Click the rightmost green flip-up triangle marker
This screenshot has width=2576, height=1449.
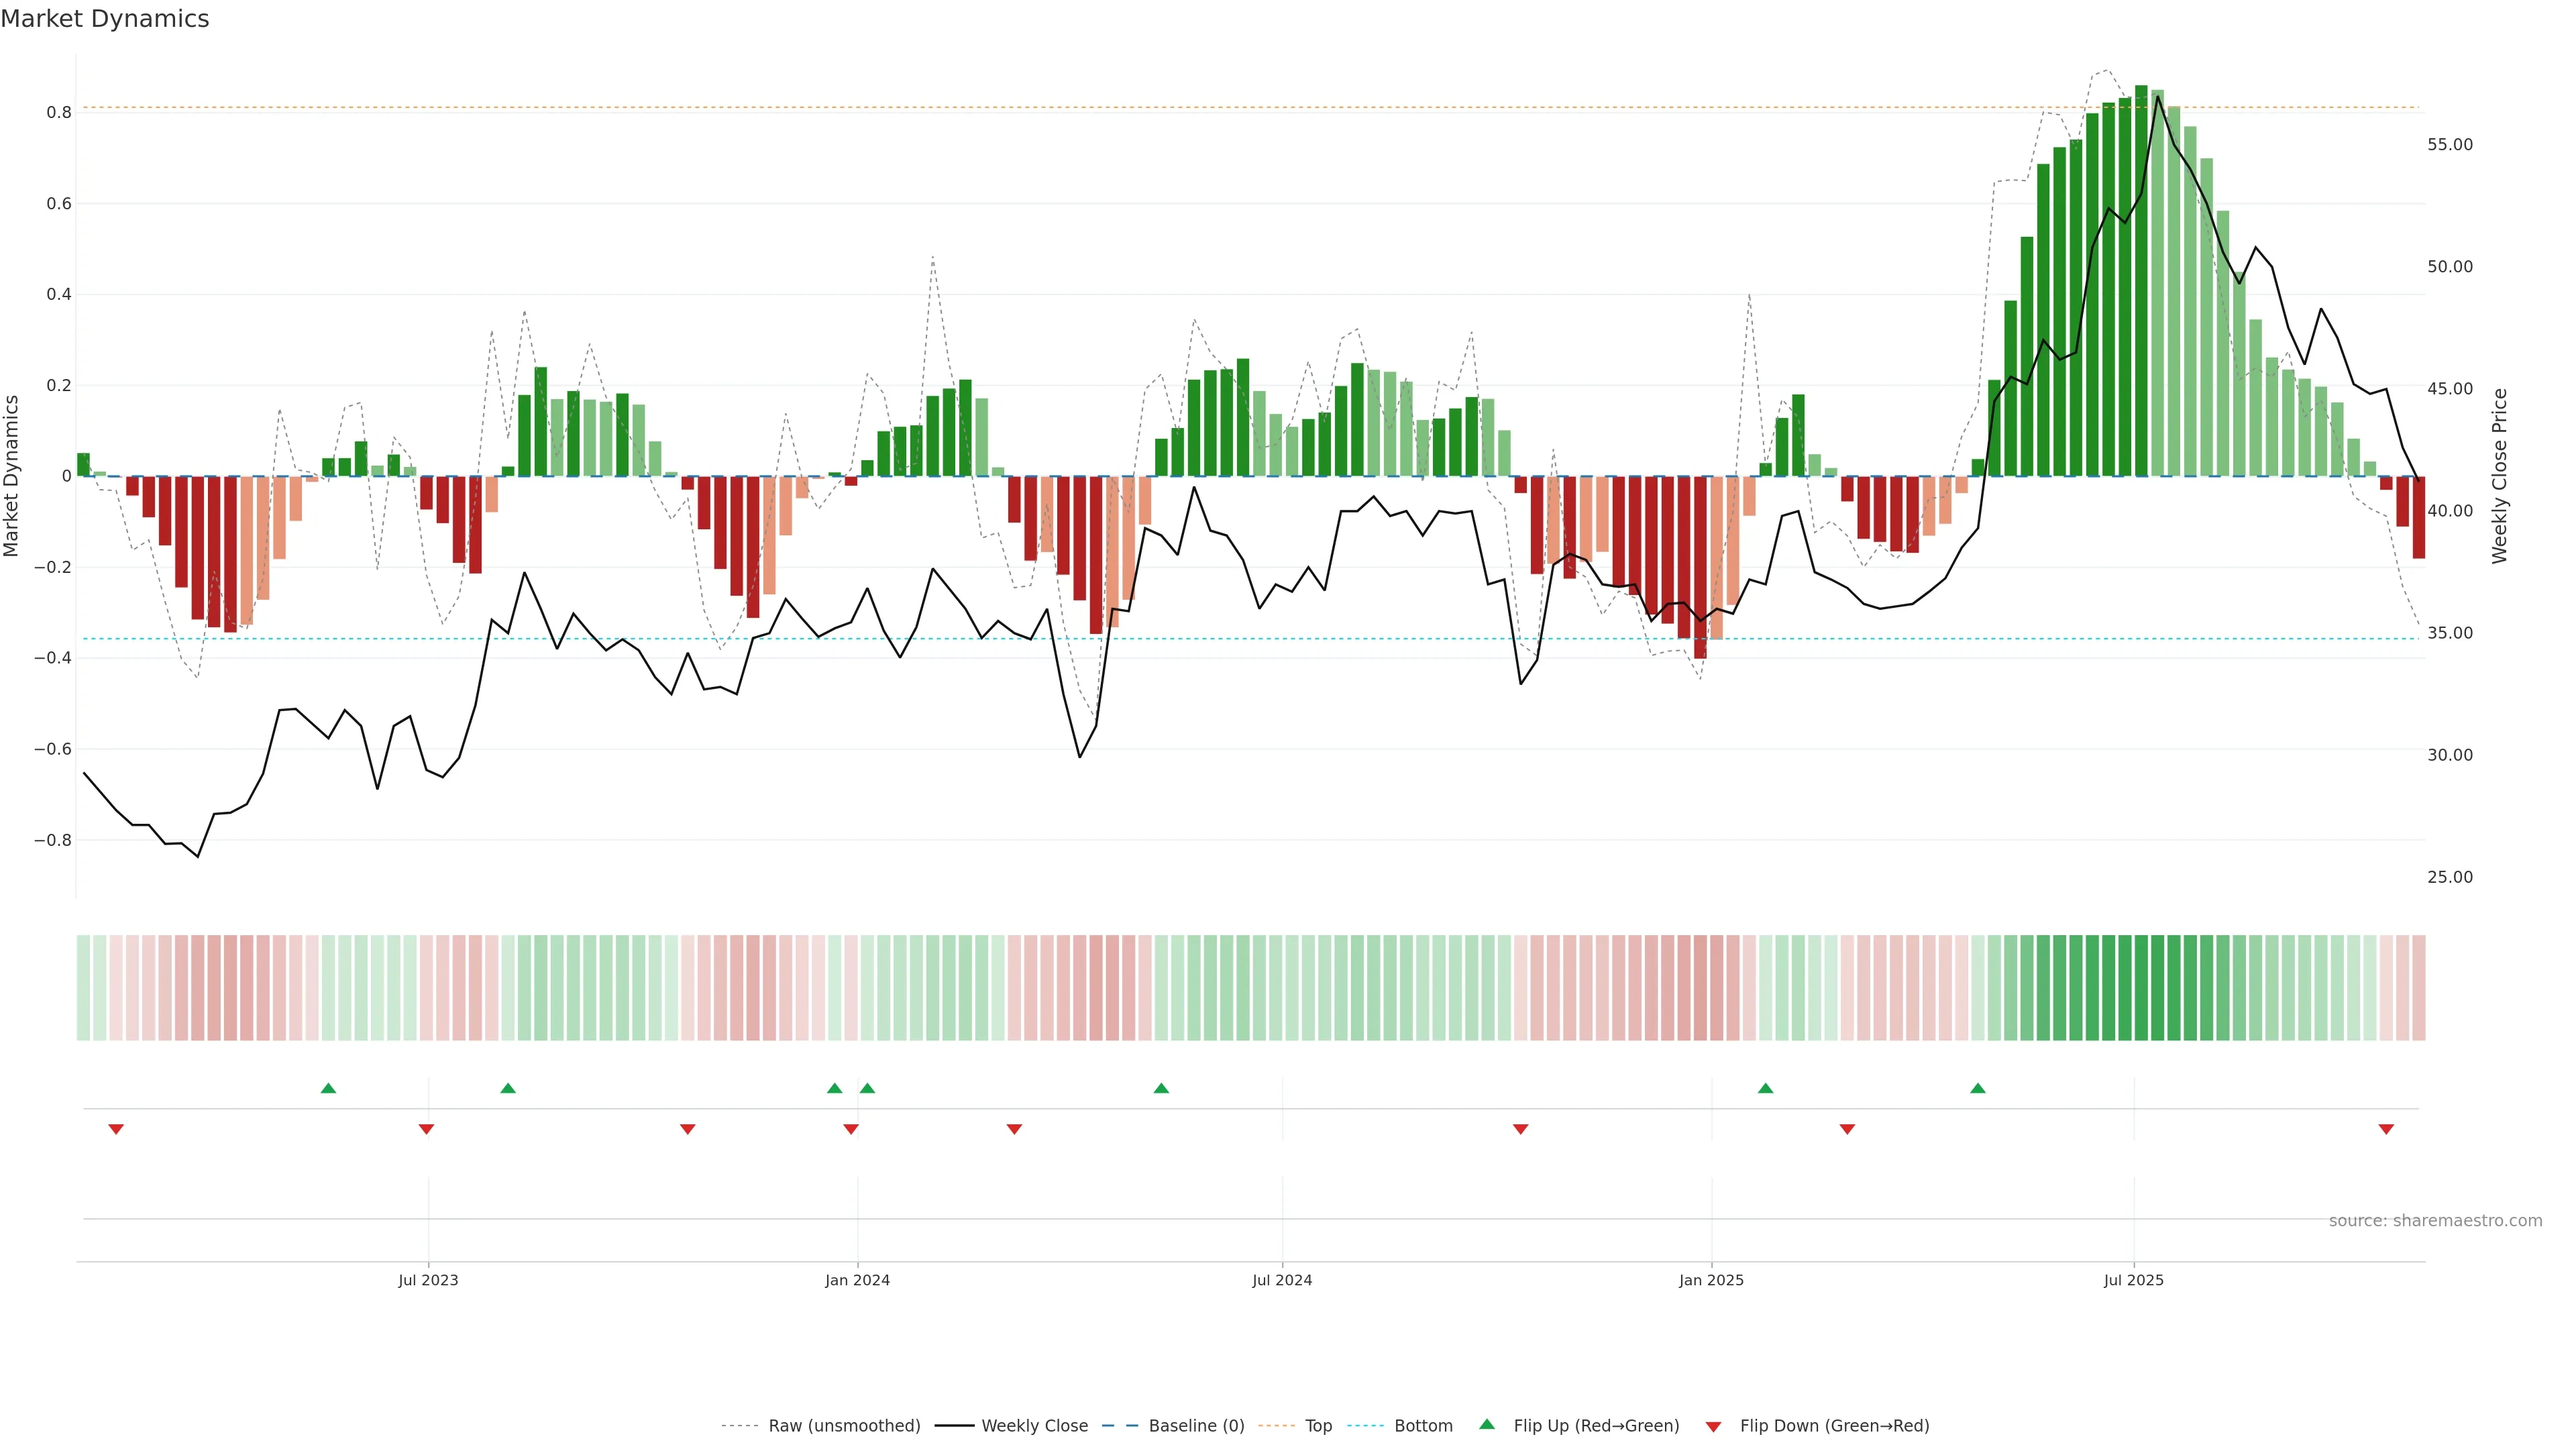tap(1977, 1088)
